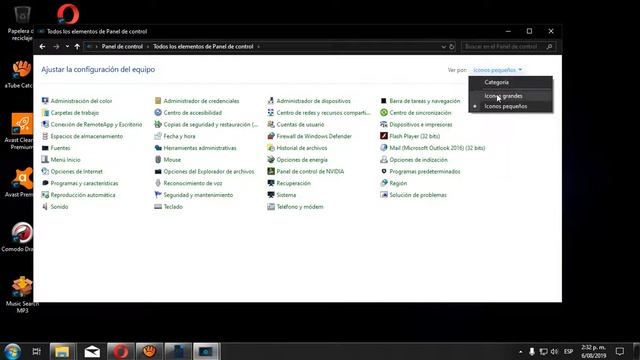
Task: Click the volume icon in system tray
Action: point(554,351)
